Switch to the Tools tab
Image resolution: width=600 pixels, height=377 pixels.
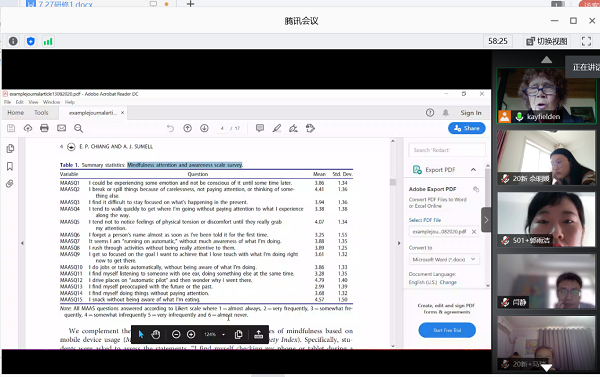41,113
